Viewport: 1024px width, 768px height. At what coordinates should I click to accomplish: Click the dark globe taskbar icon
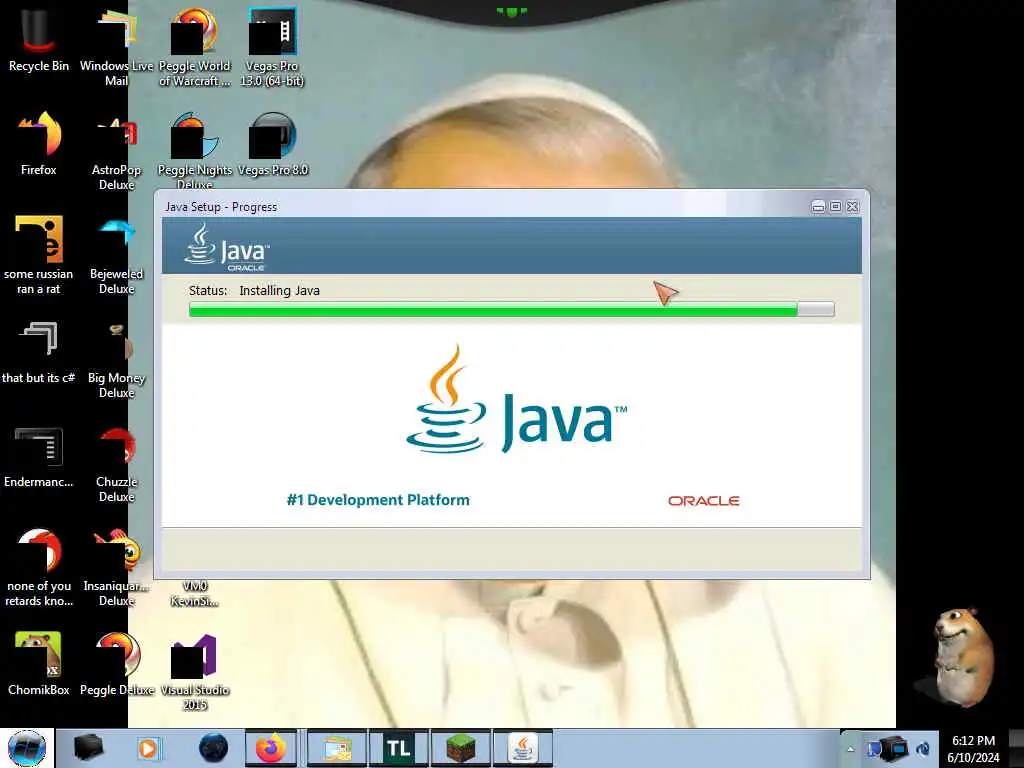(214, 748)
